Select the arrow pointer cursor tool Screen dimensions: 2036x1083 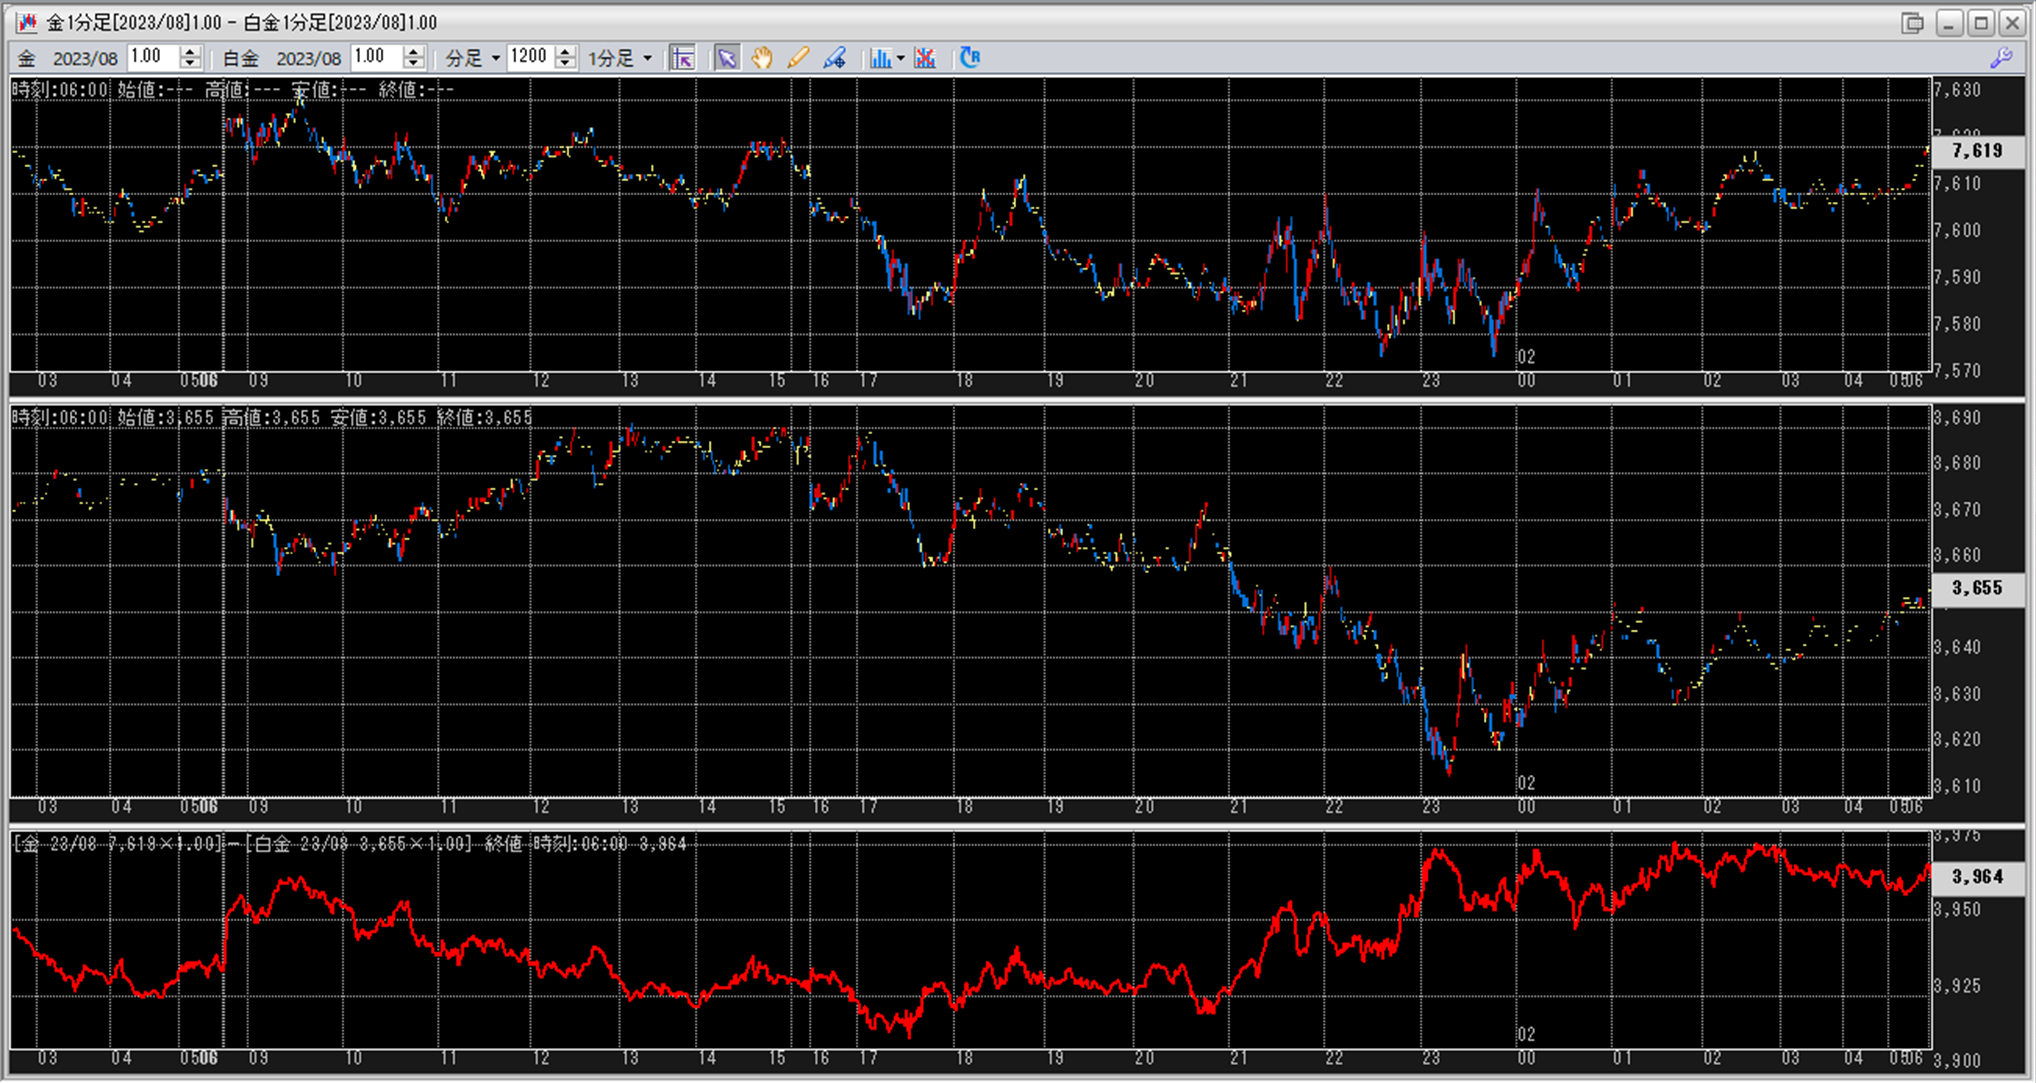point(727,58)
